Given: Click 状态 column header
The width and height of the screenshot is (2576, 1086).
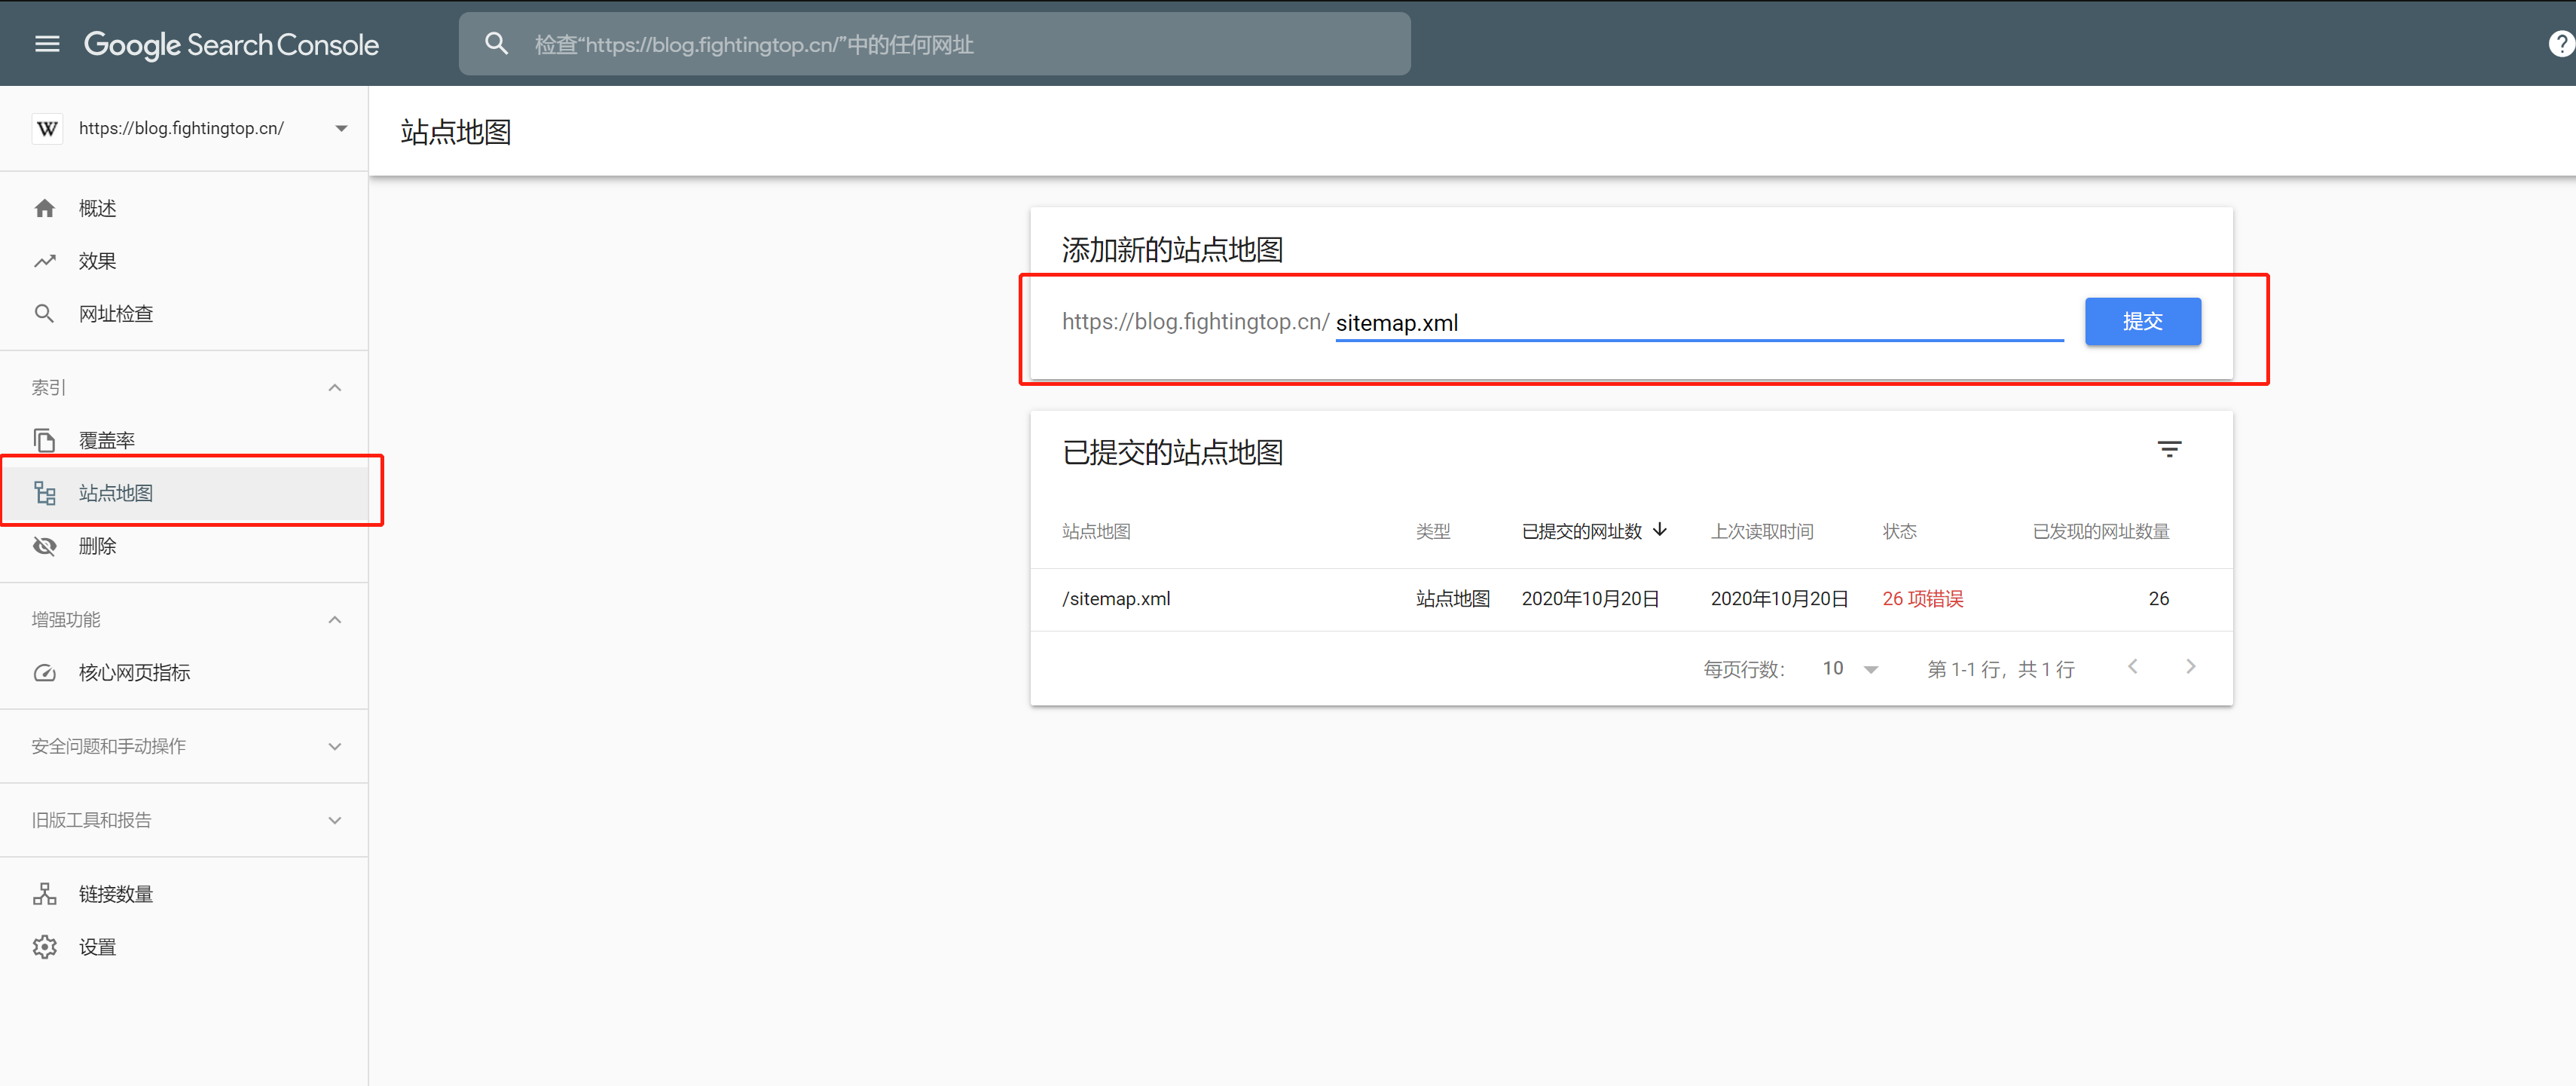Looking at the screenshot, I should (x=1899, y=531).
